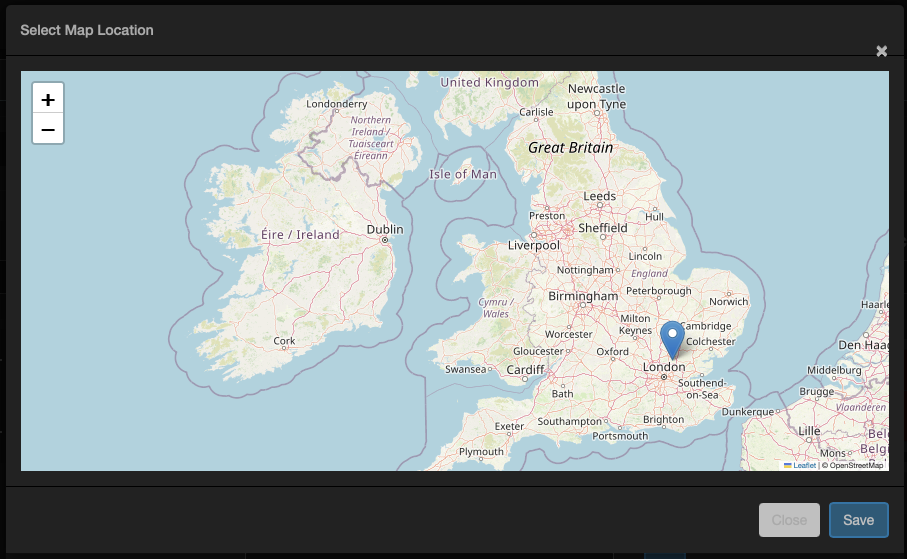Open the OpenStreetMap copyright link
This screenshot has width=907, height=559.
[856, 465]
